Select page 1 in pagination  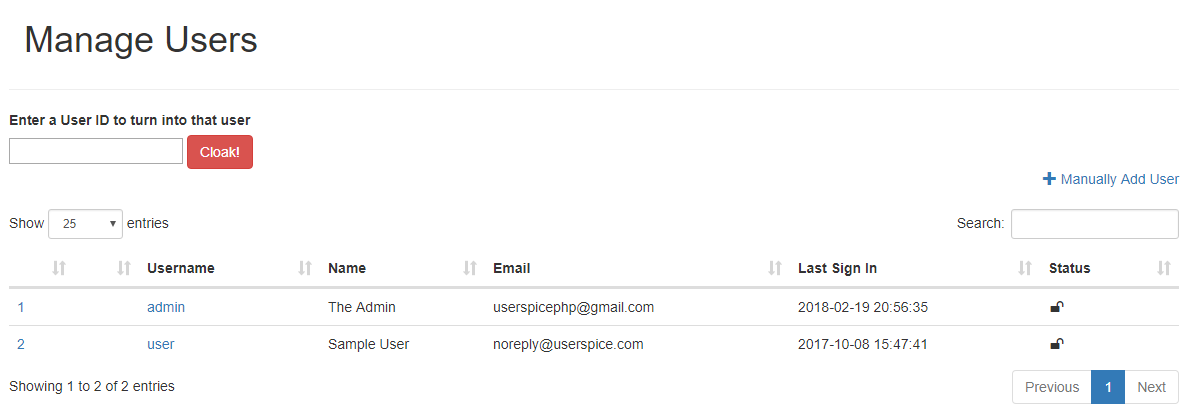[1108, 387]
